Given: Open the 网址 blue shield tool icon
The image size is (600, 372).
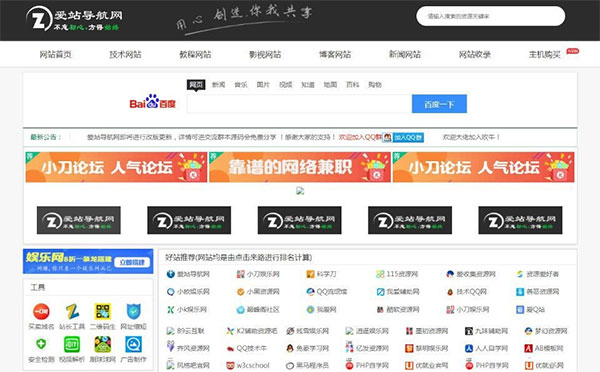Looking at the screenshot, I should pos(134,312).
